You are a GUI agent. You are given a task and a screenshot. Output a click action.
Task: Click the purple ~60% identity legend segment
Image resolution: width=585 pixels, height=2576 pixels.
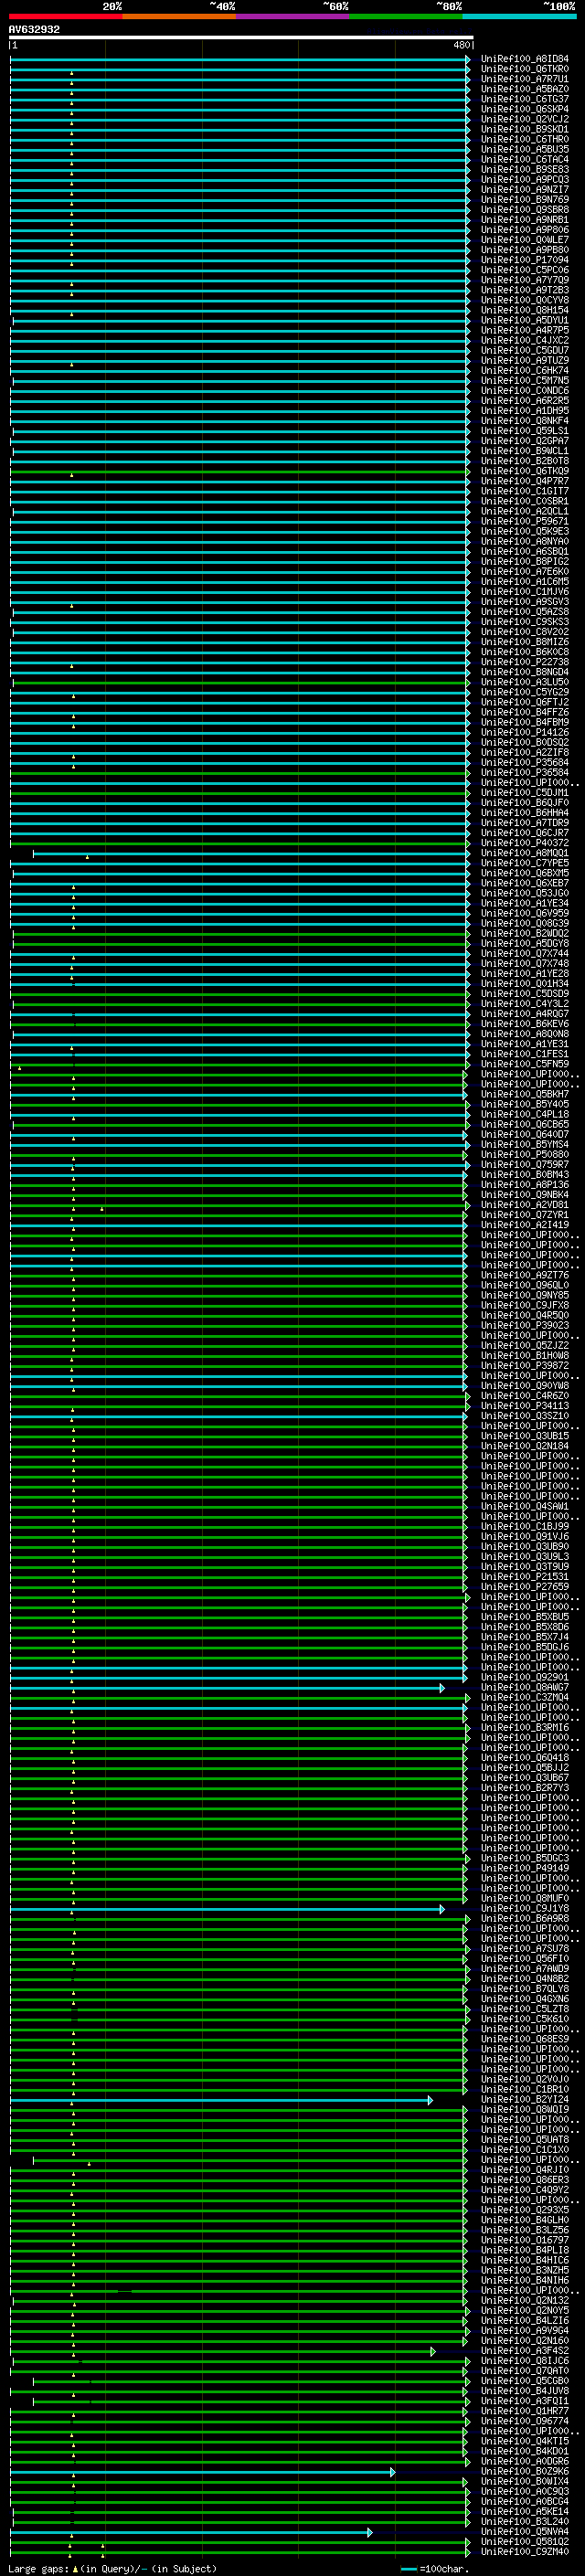click(x=293, y=16)
